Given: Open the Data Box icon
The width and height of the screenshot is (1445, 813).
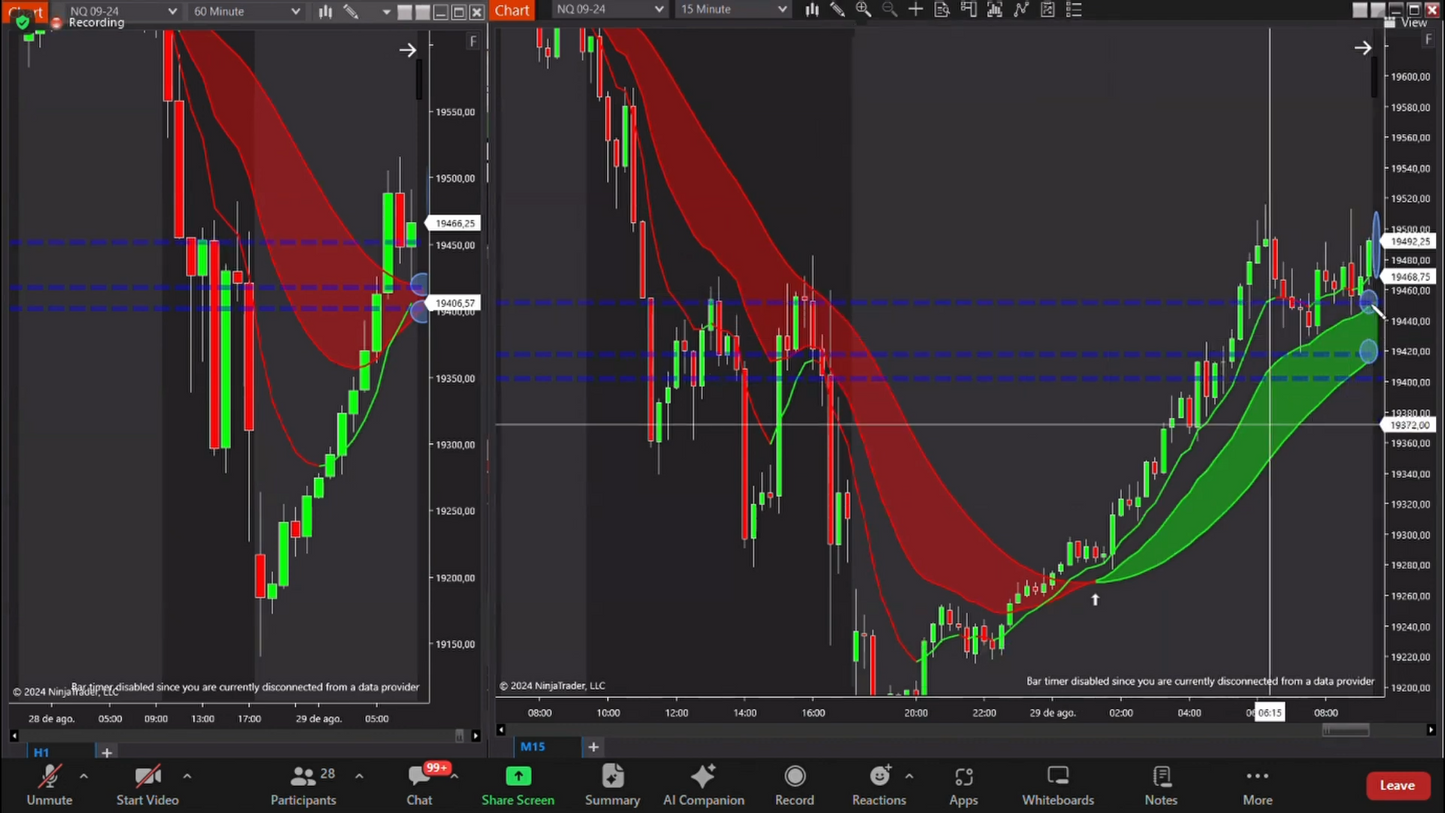Looking at the screenshot, I should pos(942,9).
